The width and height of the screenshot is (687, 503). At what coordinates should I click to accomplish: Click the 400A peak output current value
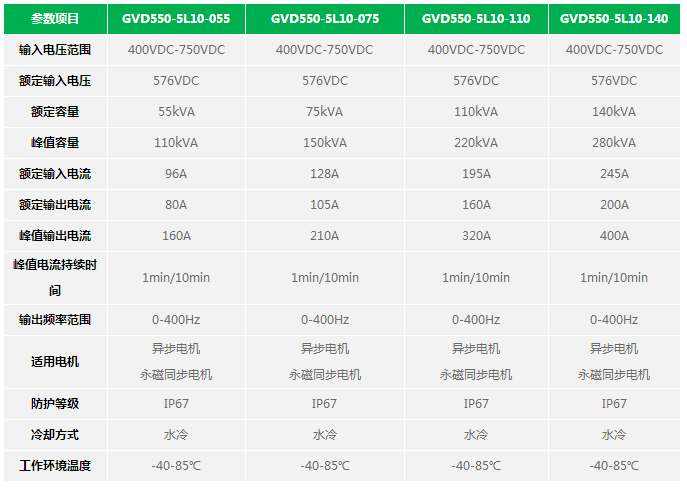[x=614, y=236]
